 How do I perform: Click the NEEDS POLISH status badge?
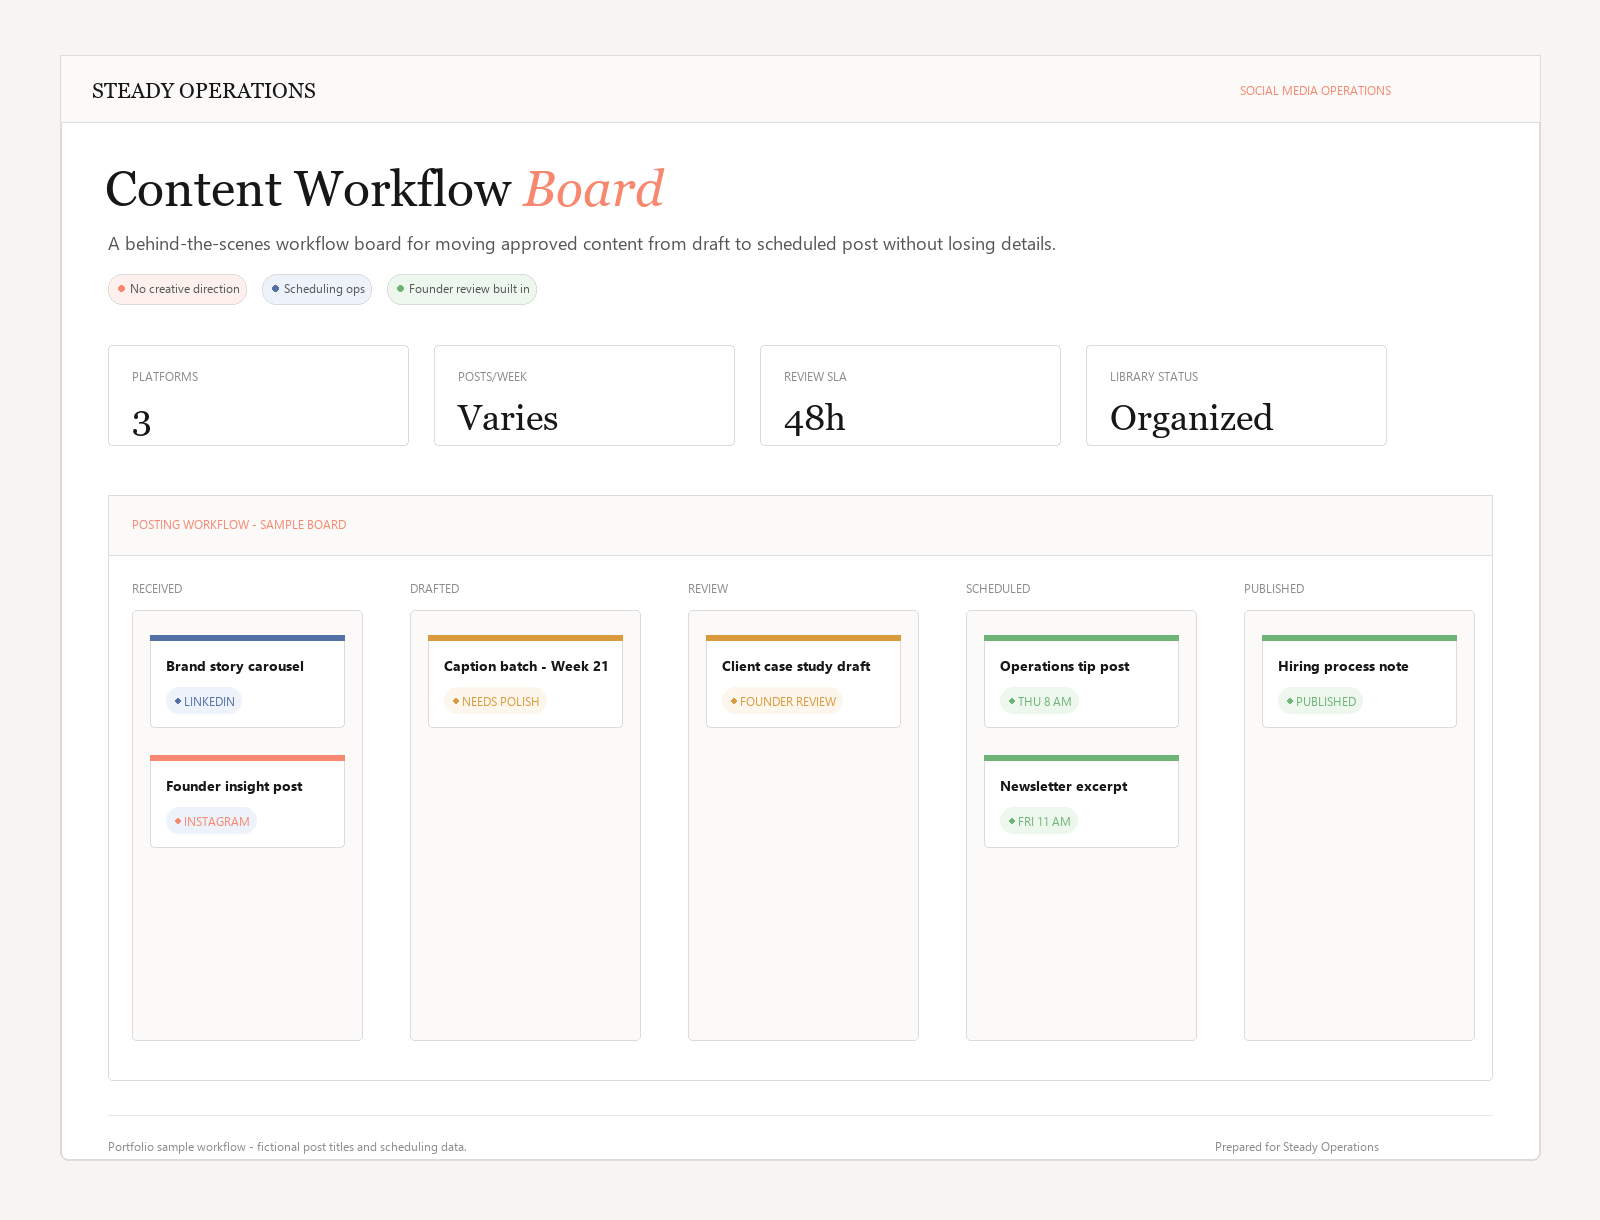(495, 701)
